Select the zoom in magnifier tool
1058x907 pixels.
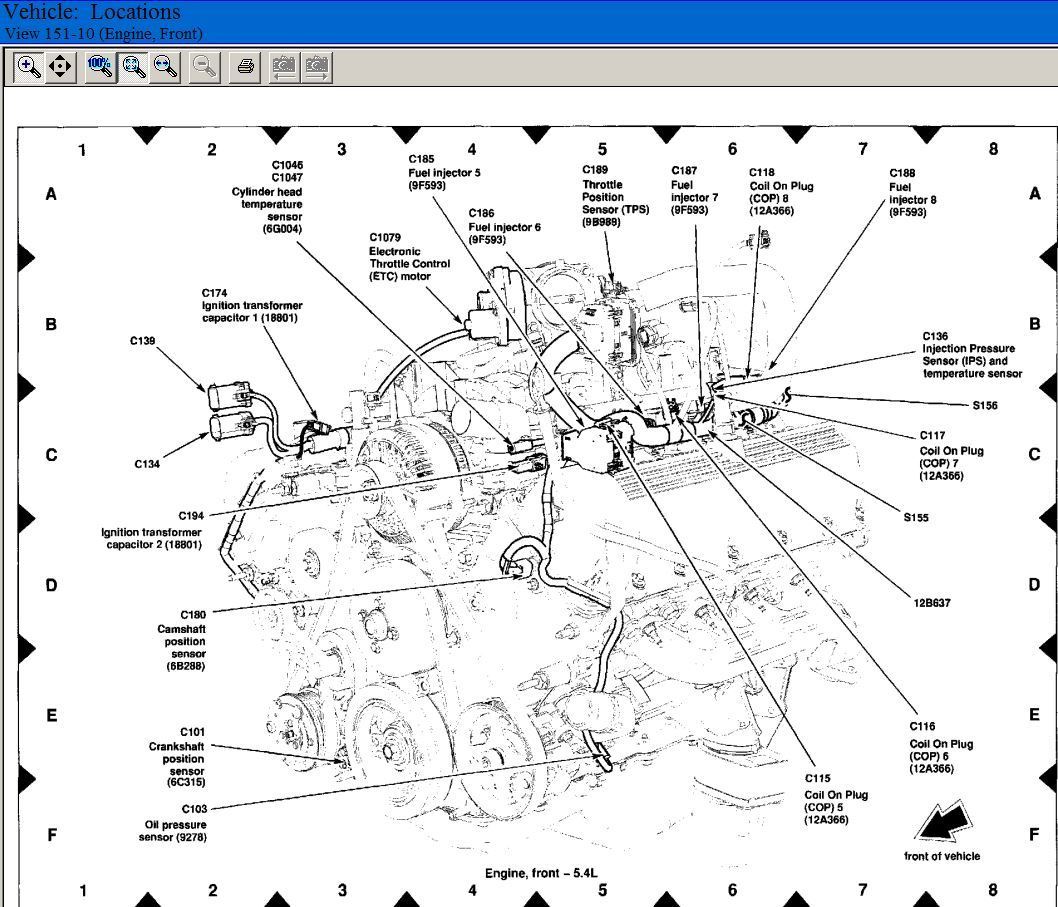[29, 67]
